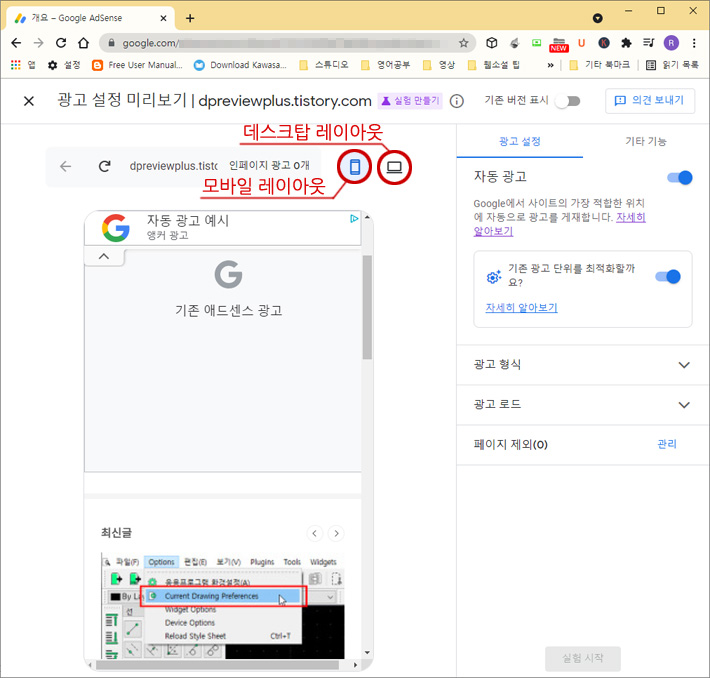The image size is (710, 678).
Task: Open the latest post thumbnail image
Action: pyautogui.click(x=223, y=606)
